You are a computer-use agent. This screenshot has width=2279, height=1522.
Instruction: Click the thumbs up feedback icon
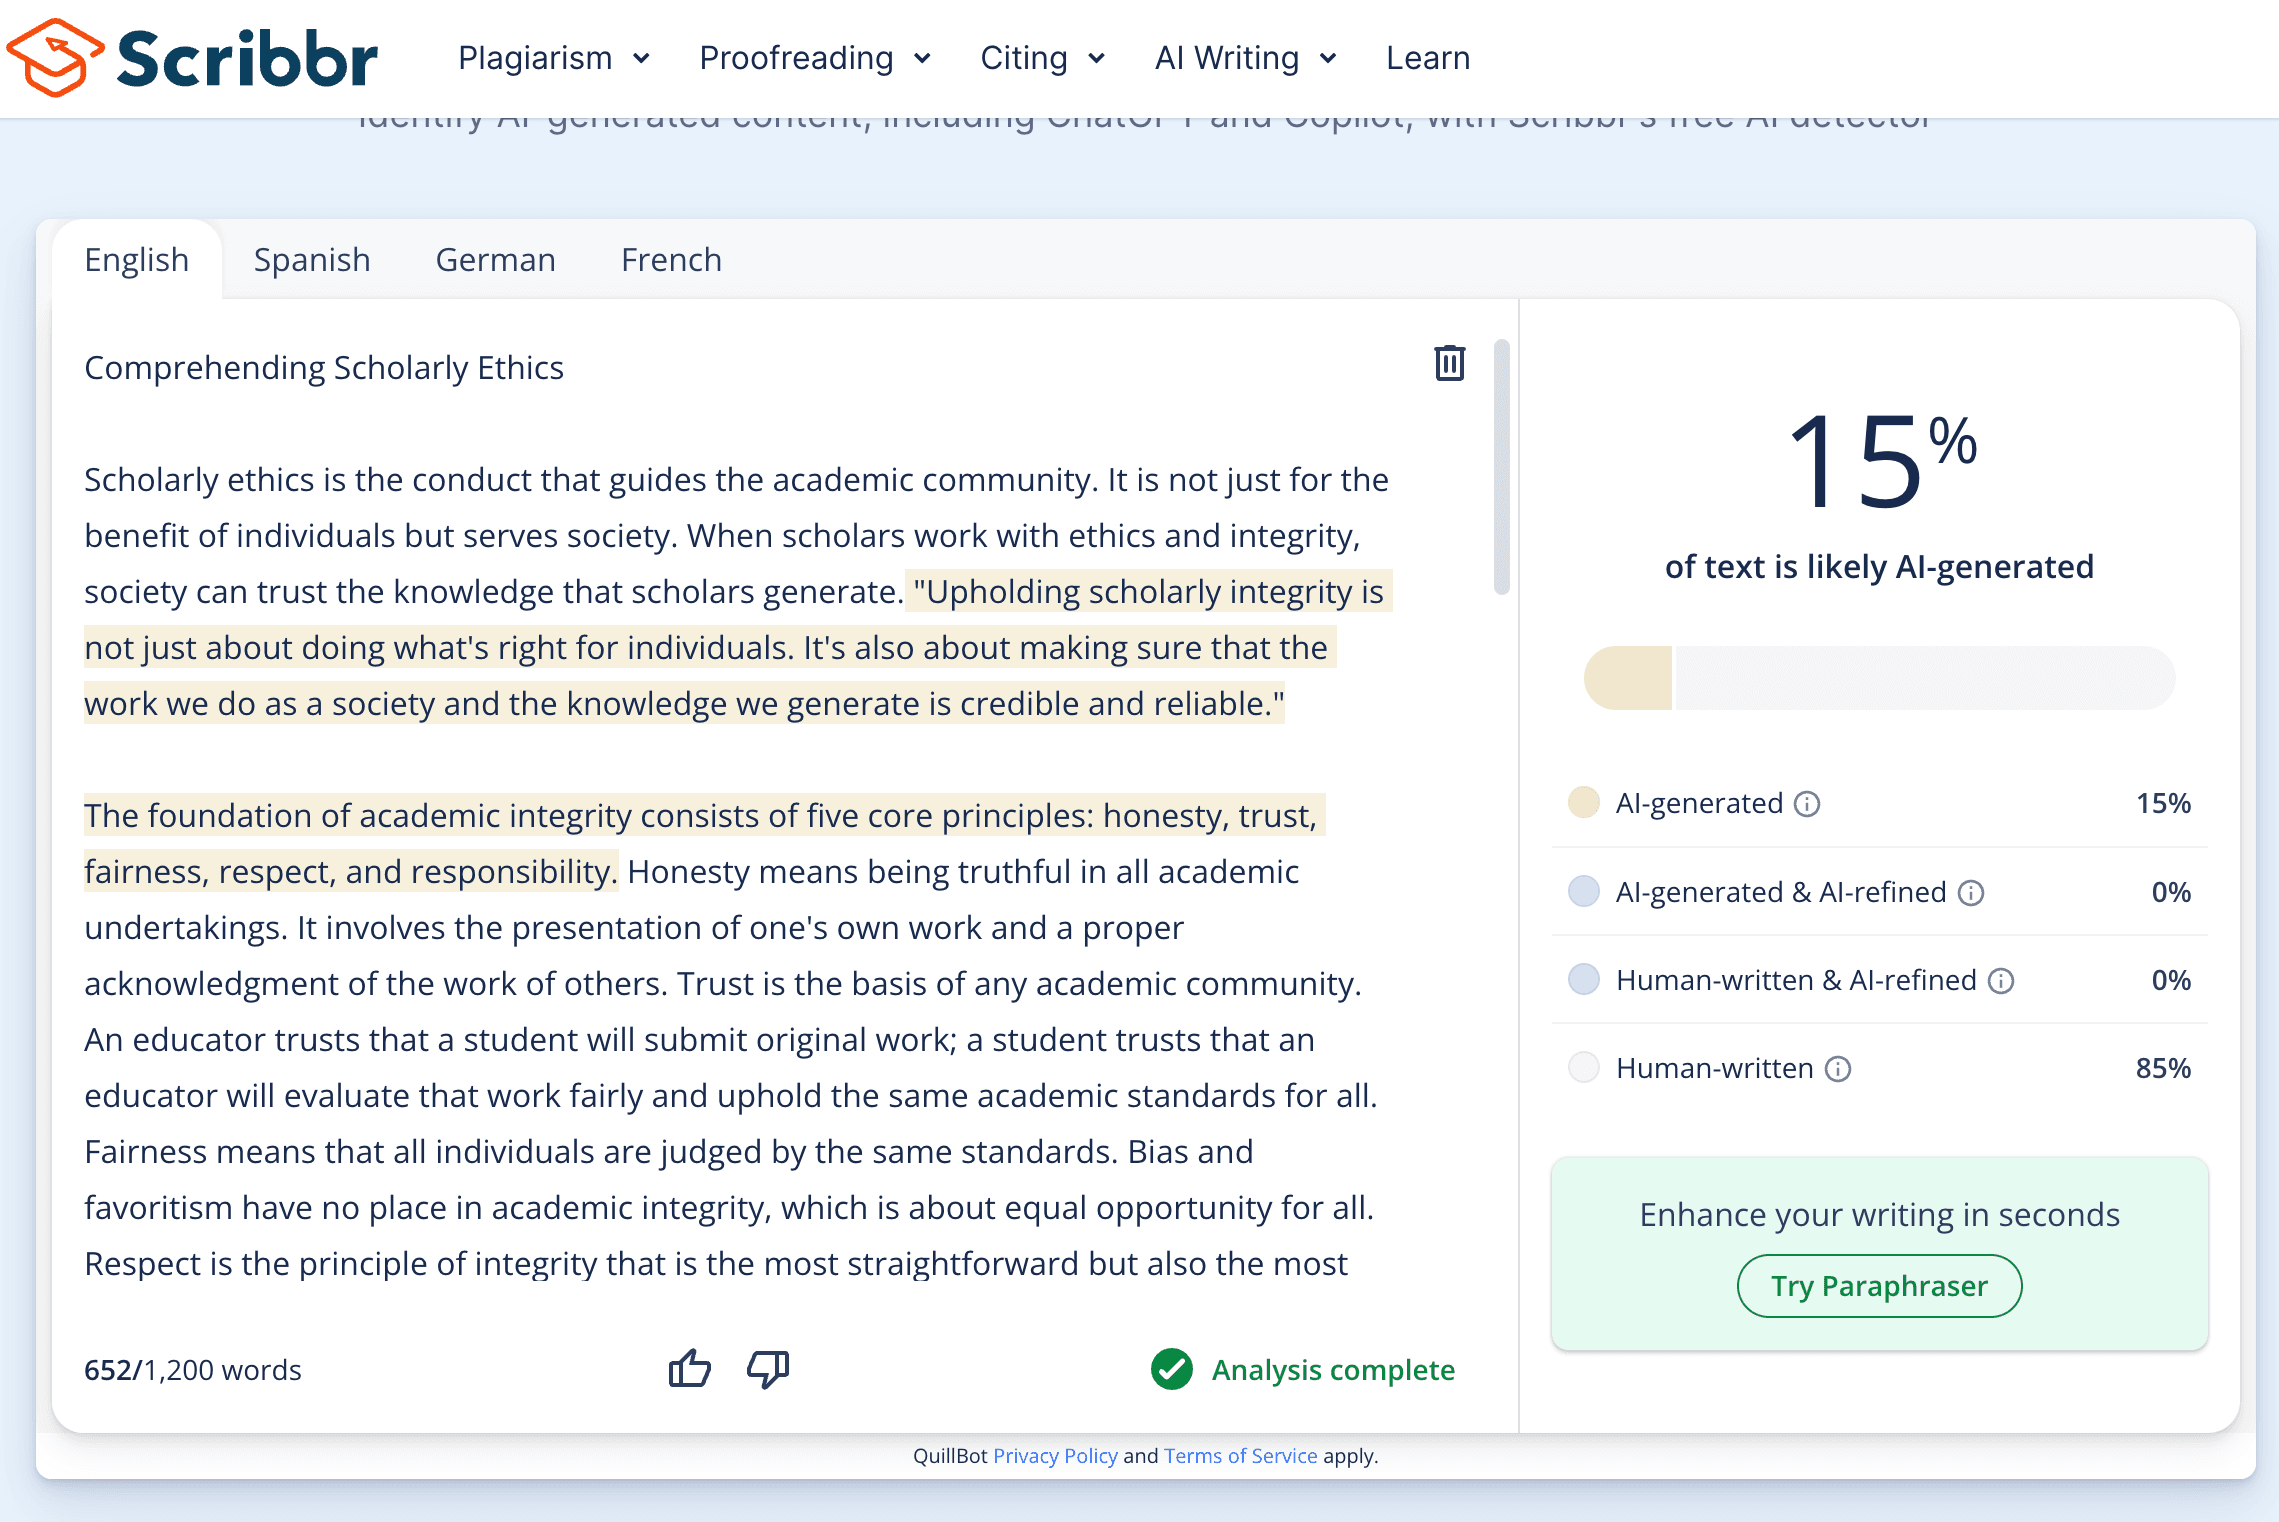point(689,1368)
